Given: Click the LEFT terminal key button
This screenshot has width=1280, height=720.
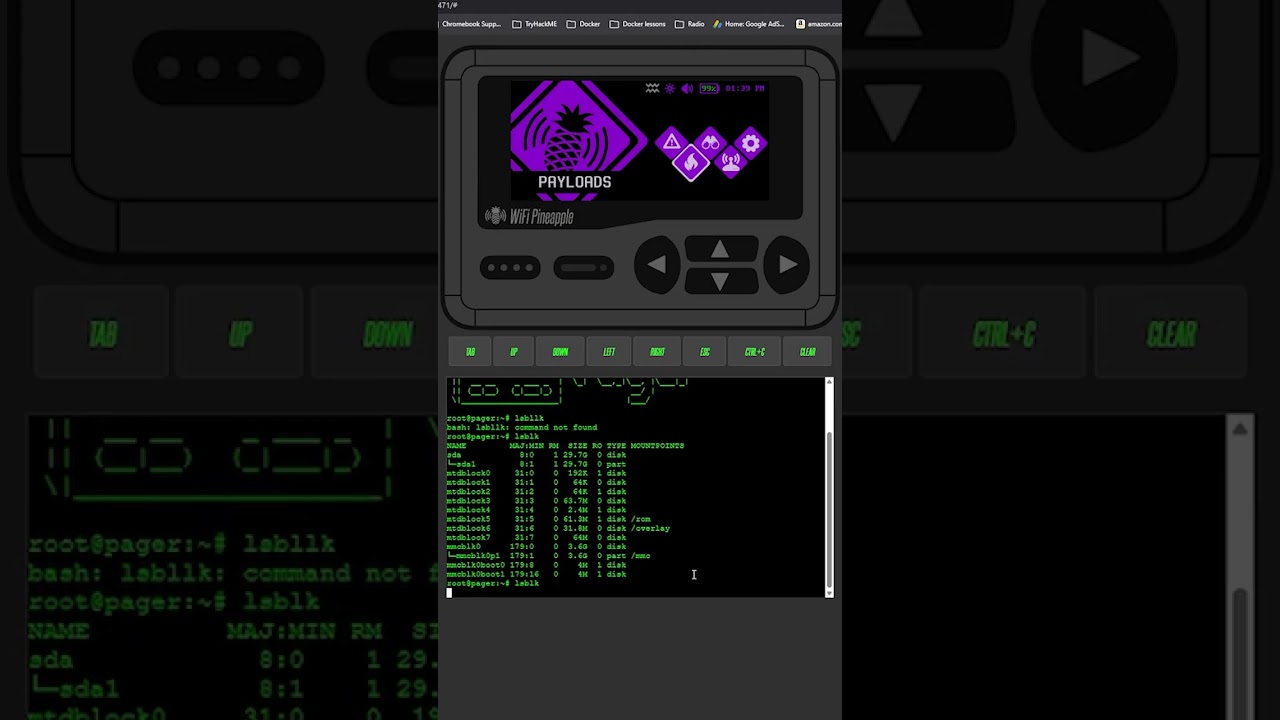Looking at the screenshot, I should click(609, 352).
